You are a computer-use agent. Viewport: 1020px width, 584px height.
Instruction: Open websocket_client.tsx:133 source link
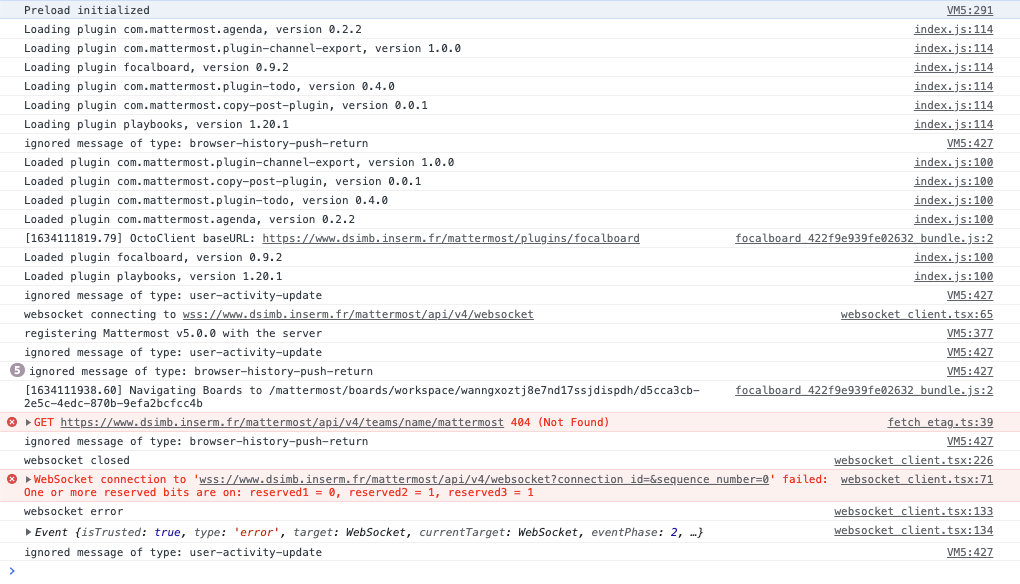point(913,511)
